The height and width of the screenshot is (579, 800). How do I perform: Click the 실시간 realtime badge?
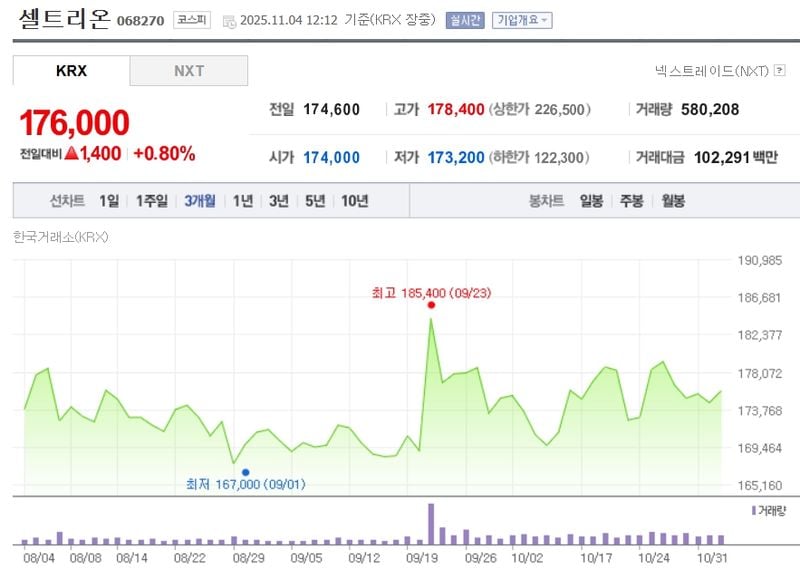465,20
